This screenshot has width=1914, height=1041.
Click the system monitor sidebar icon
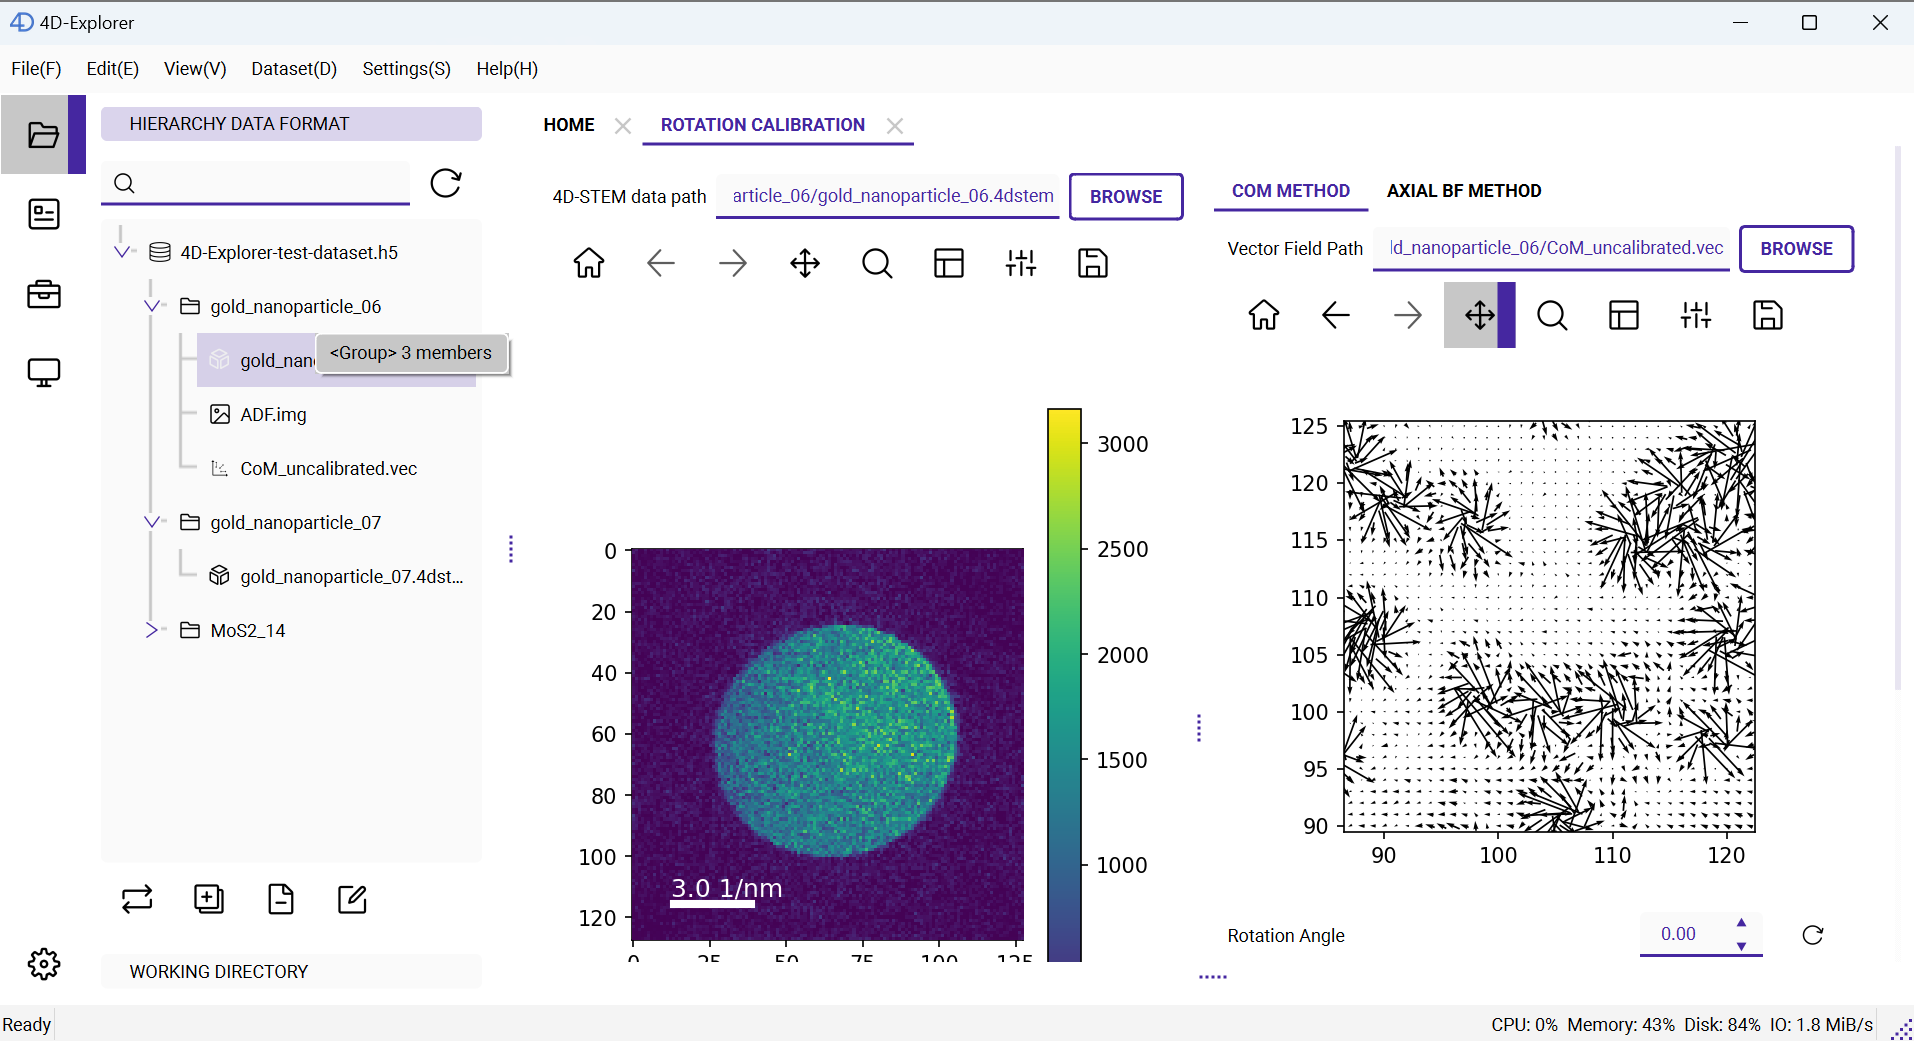(x=43, y=373)
